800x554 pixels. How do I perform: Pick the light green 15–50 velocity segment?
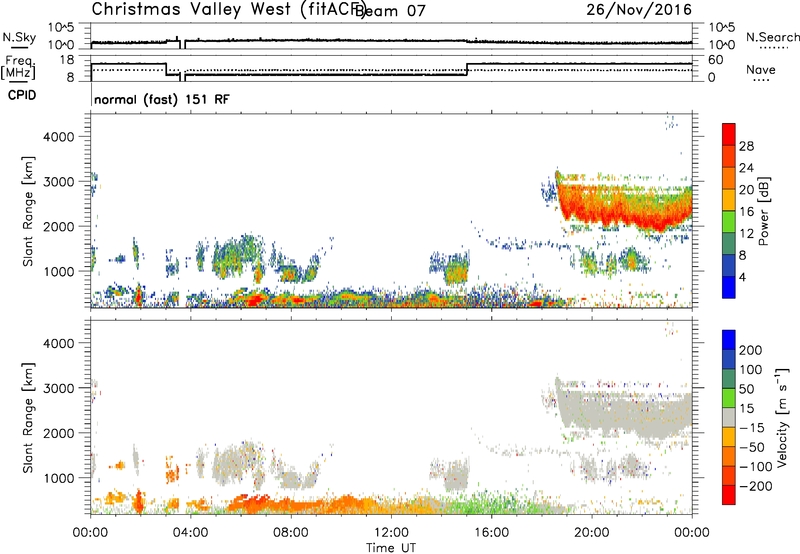729,398
